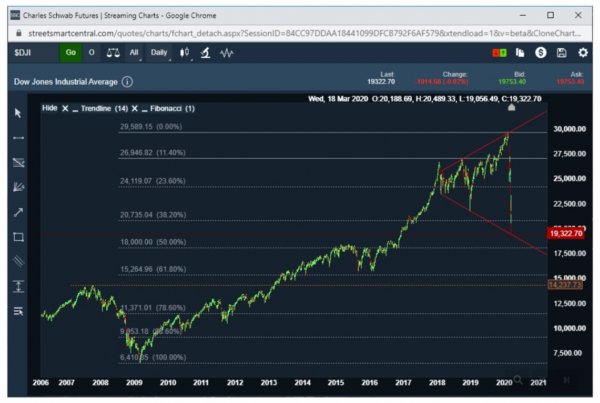Image resolution: width=600 pixels, height=403 pixels.
Task: Select the arrow pointer tool
Action: coord(18,113)
